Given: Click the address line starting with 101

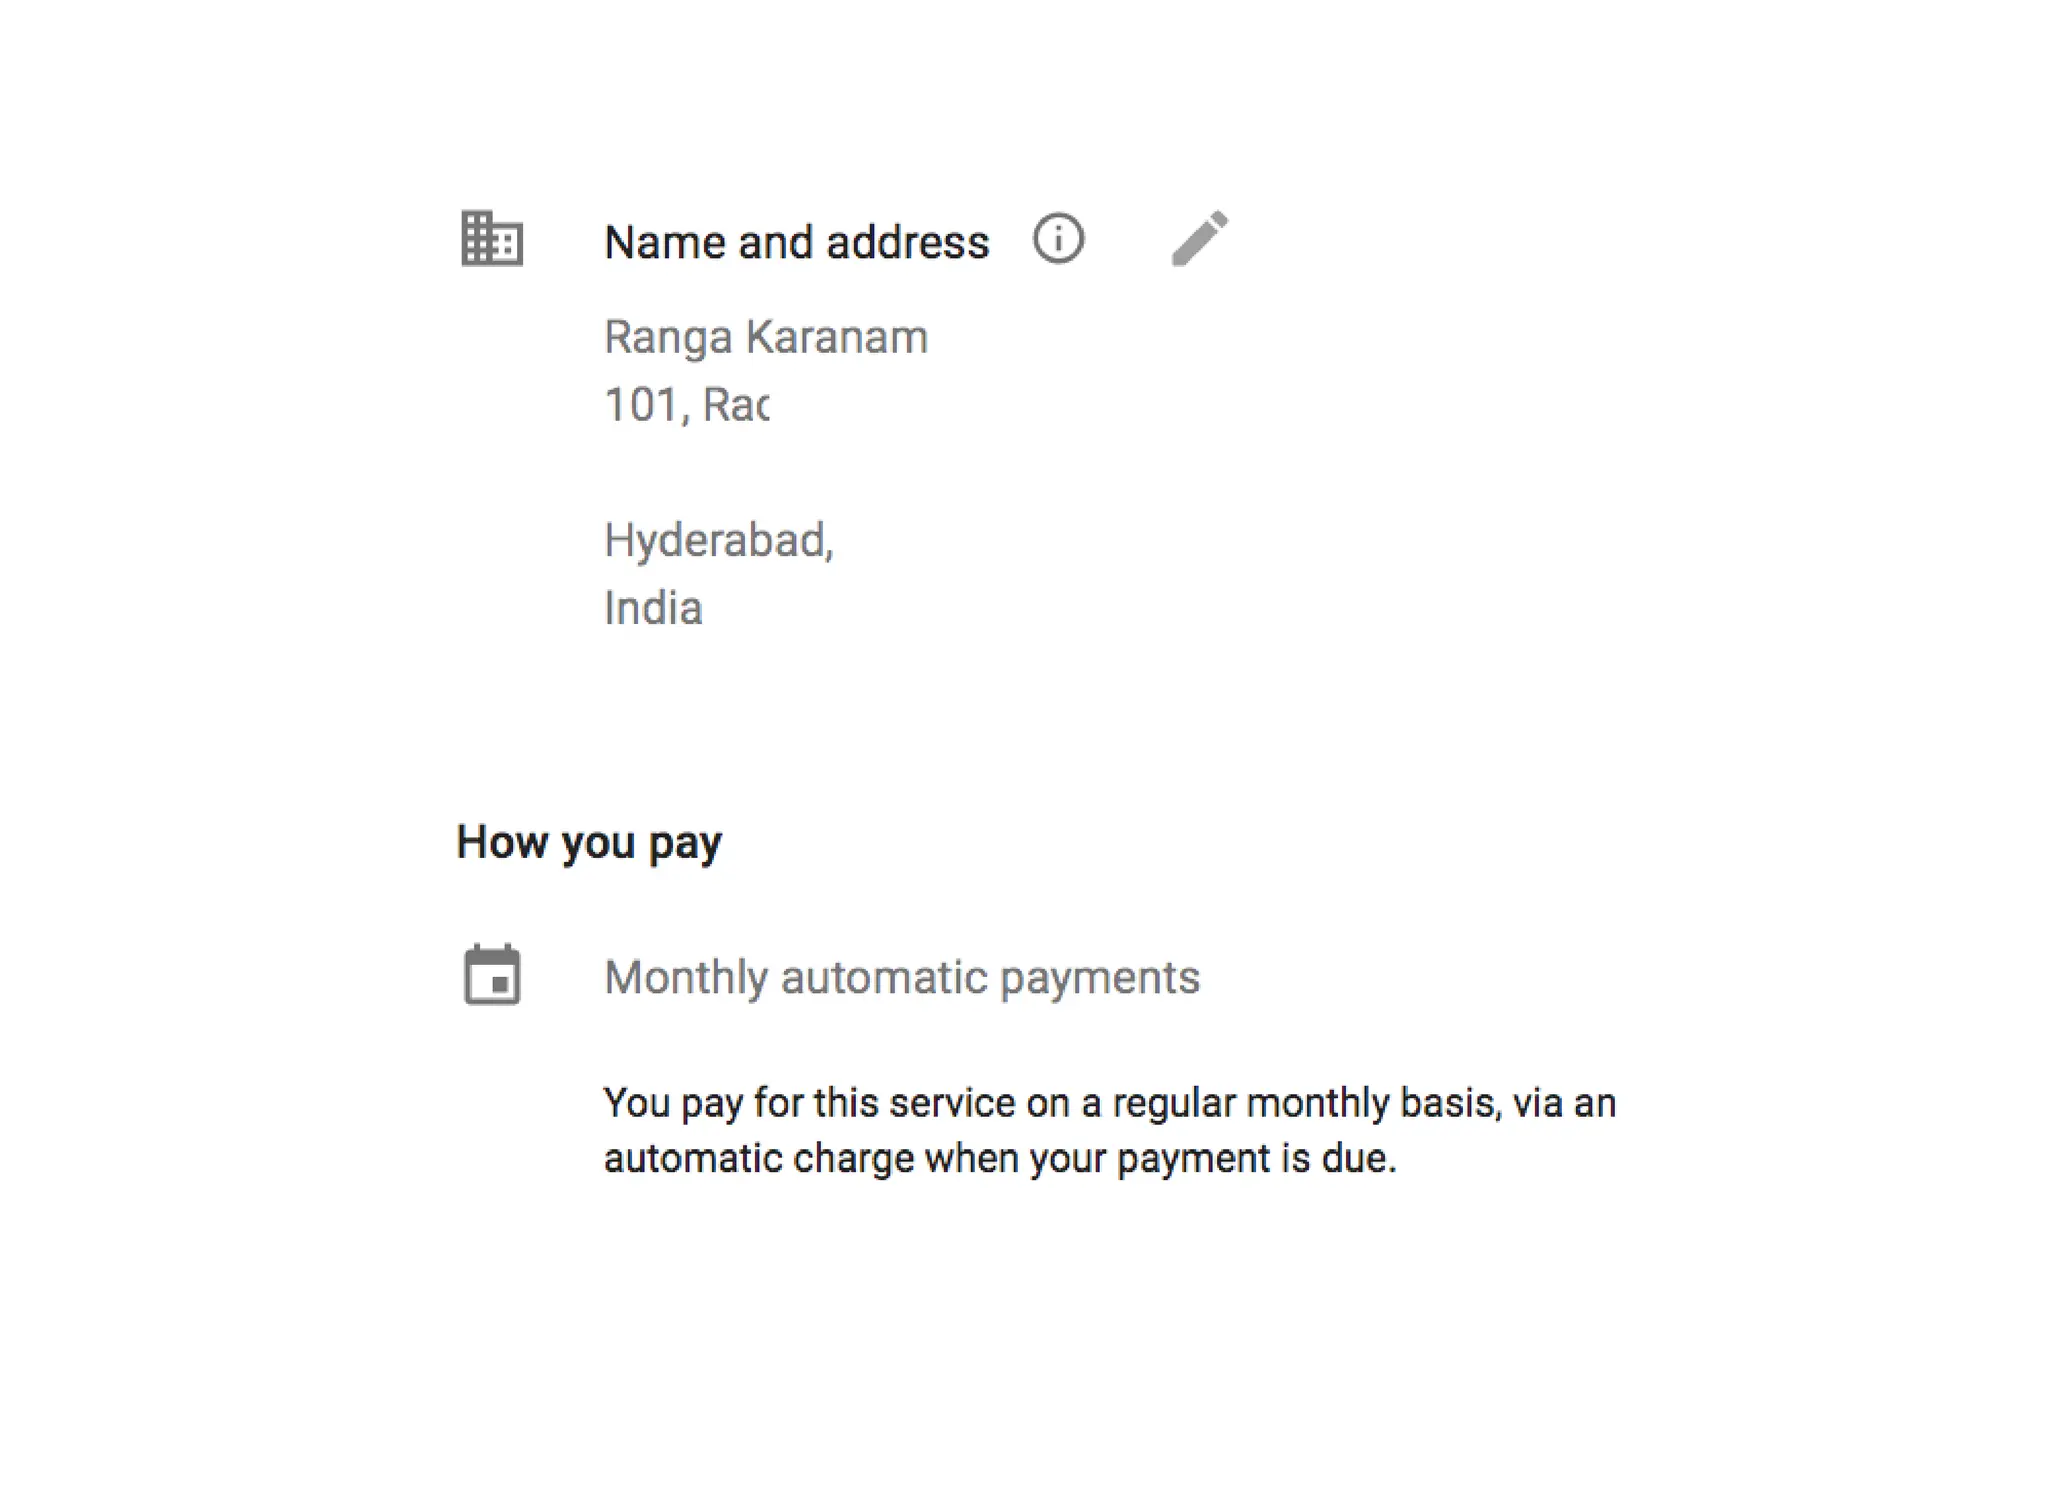Looking at the screenshot, I should click(686, 406).
